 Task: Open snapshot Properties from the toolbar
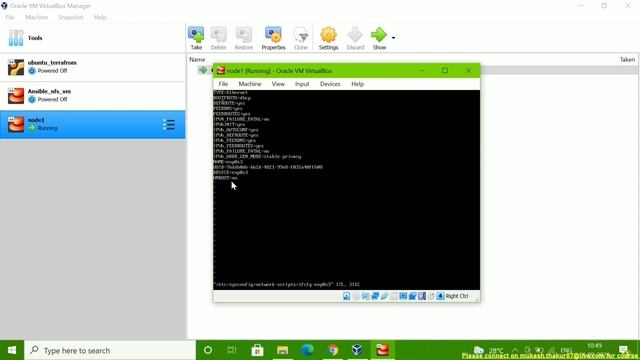click(x=273, y=38)
